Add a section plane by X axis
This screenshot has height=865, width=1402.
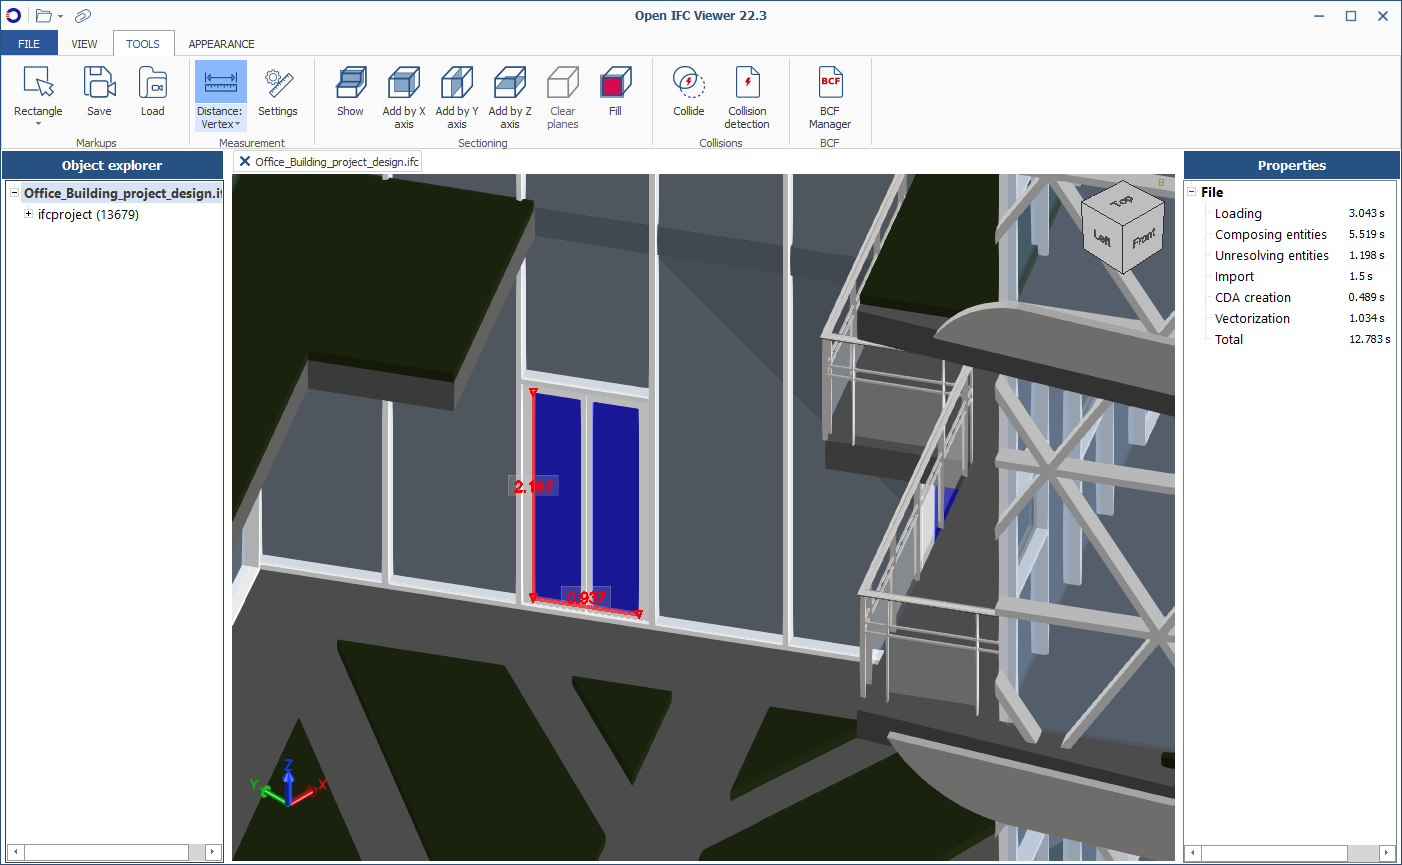[x=403, y=95]
